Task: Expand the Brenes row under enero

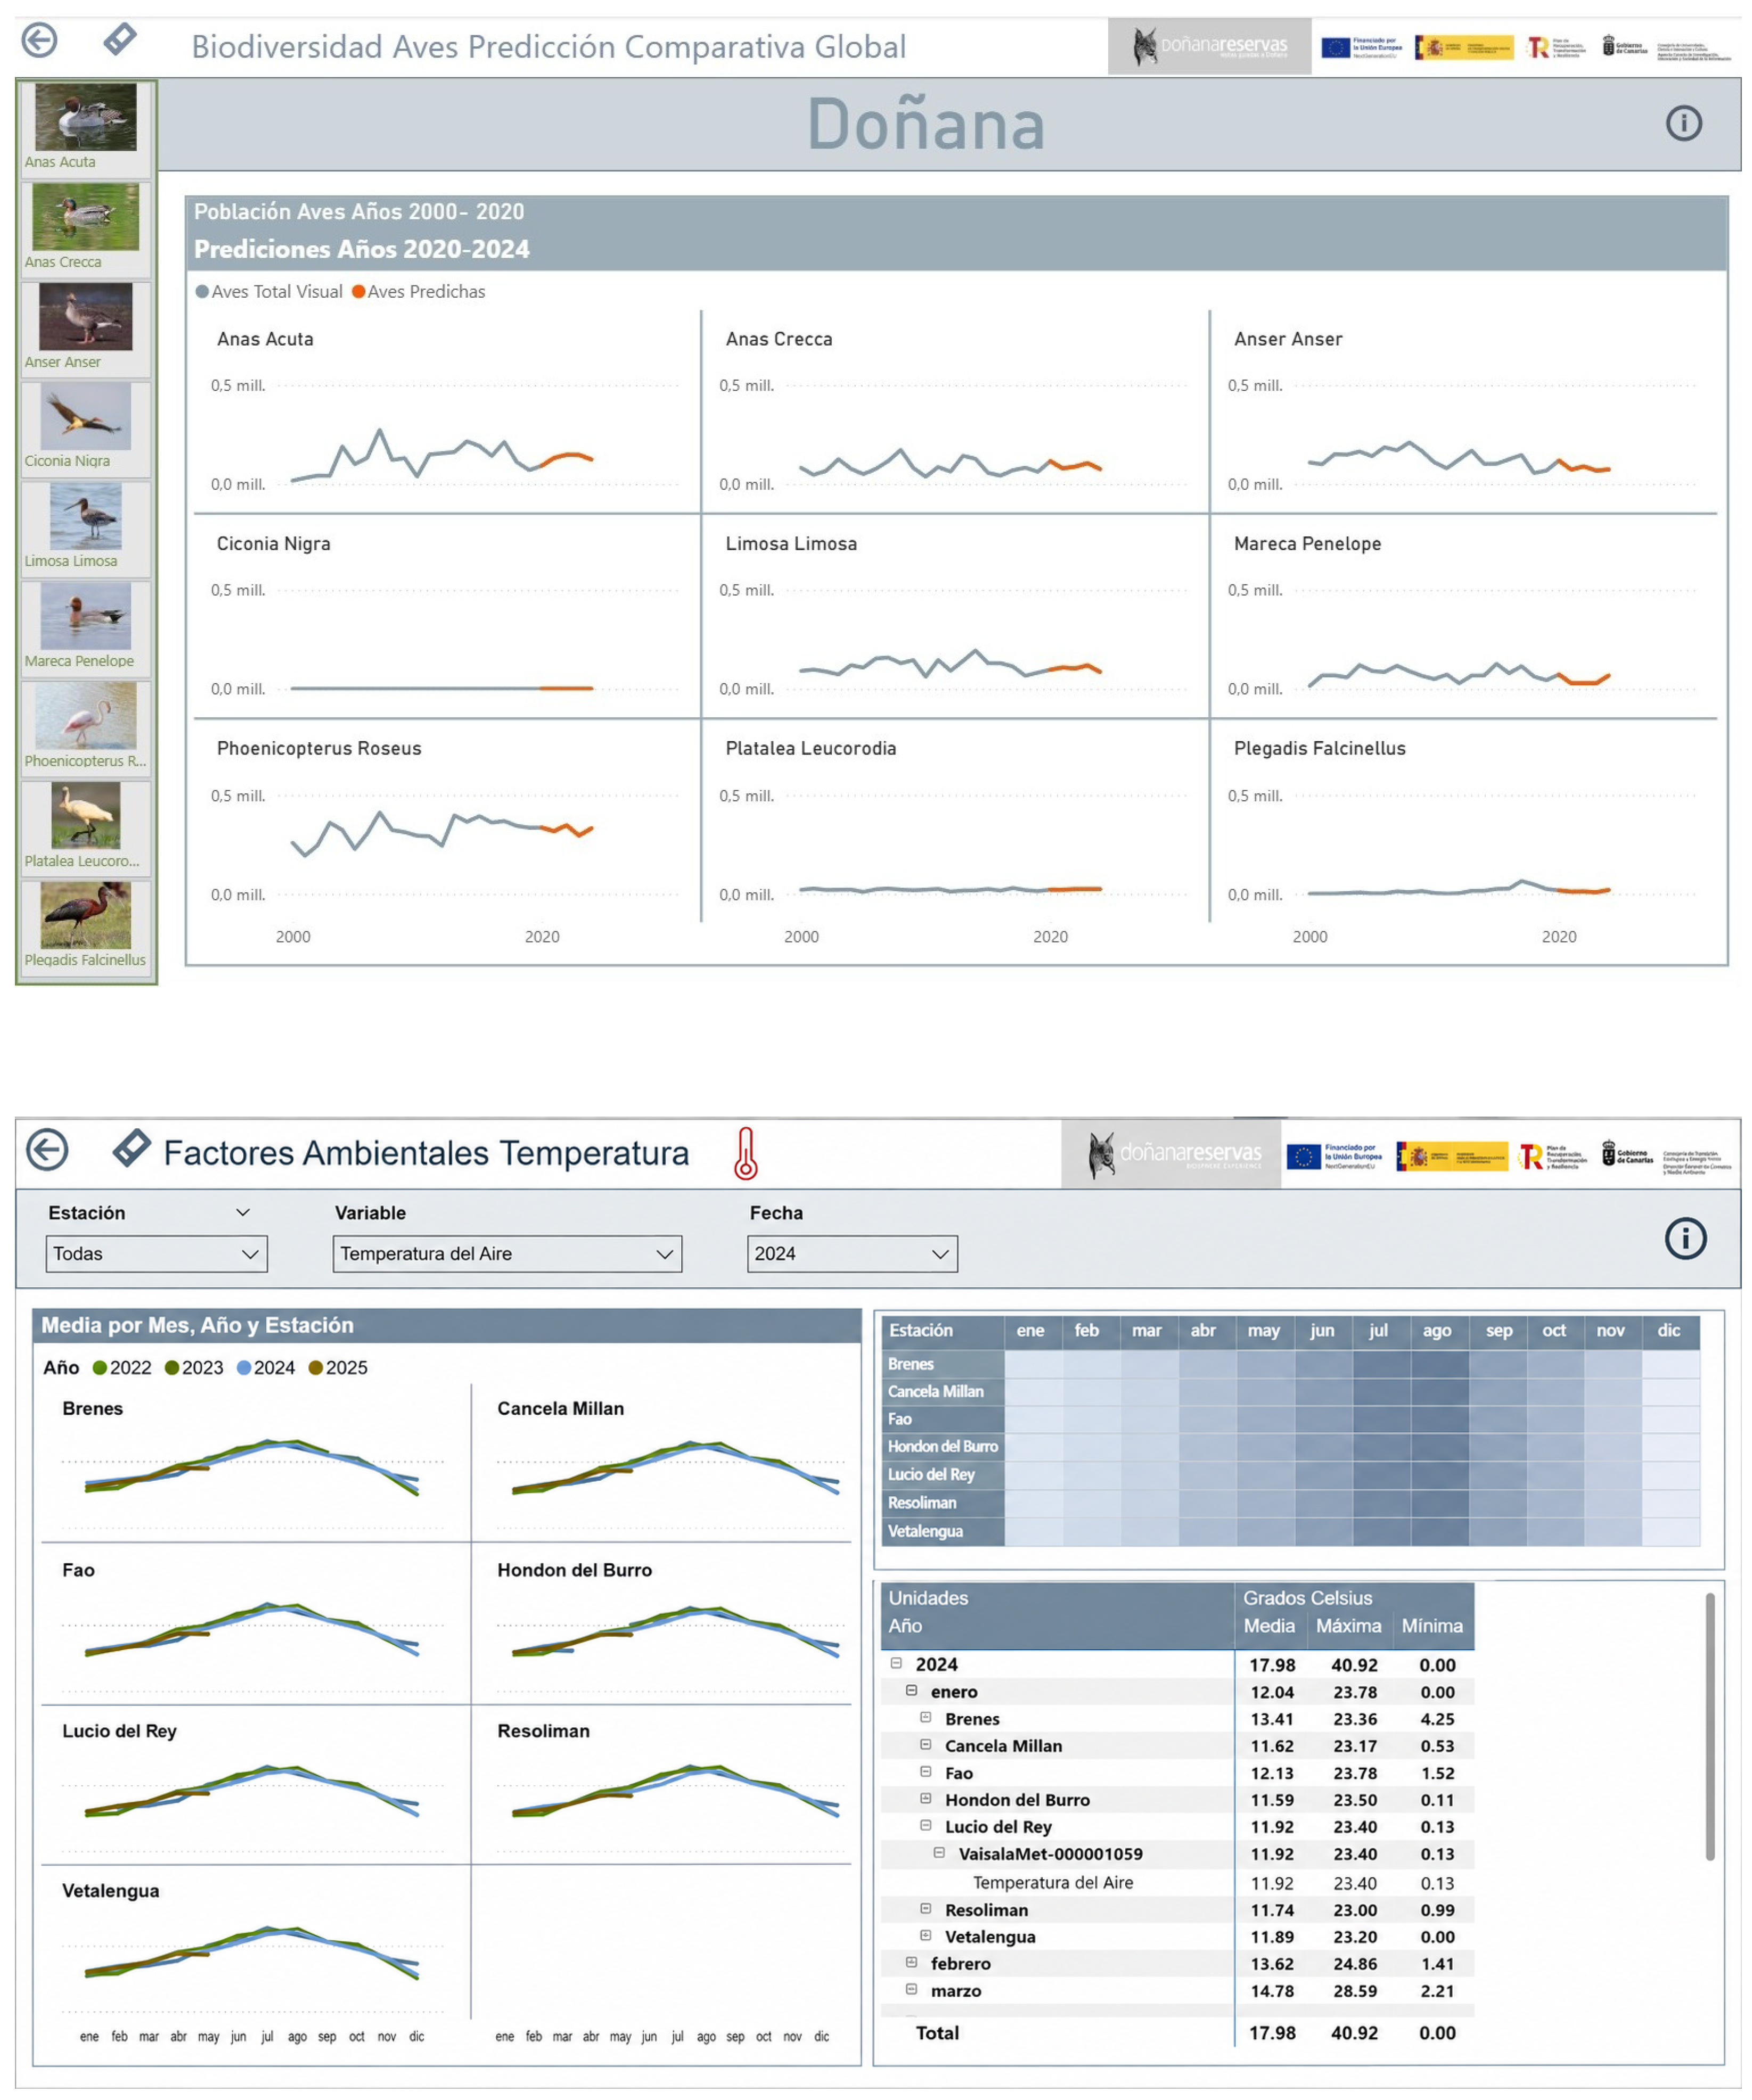Action: coord(925,1717)
